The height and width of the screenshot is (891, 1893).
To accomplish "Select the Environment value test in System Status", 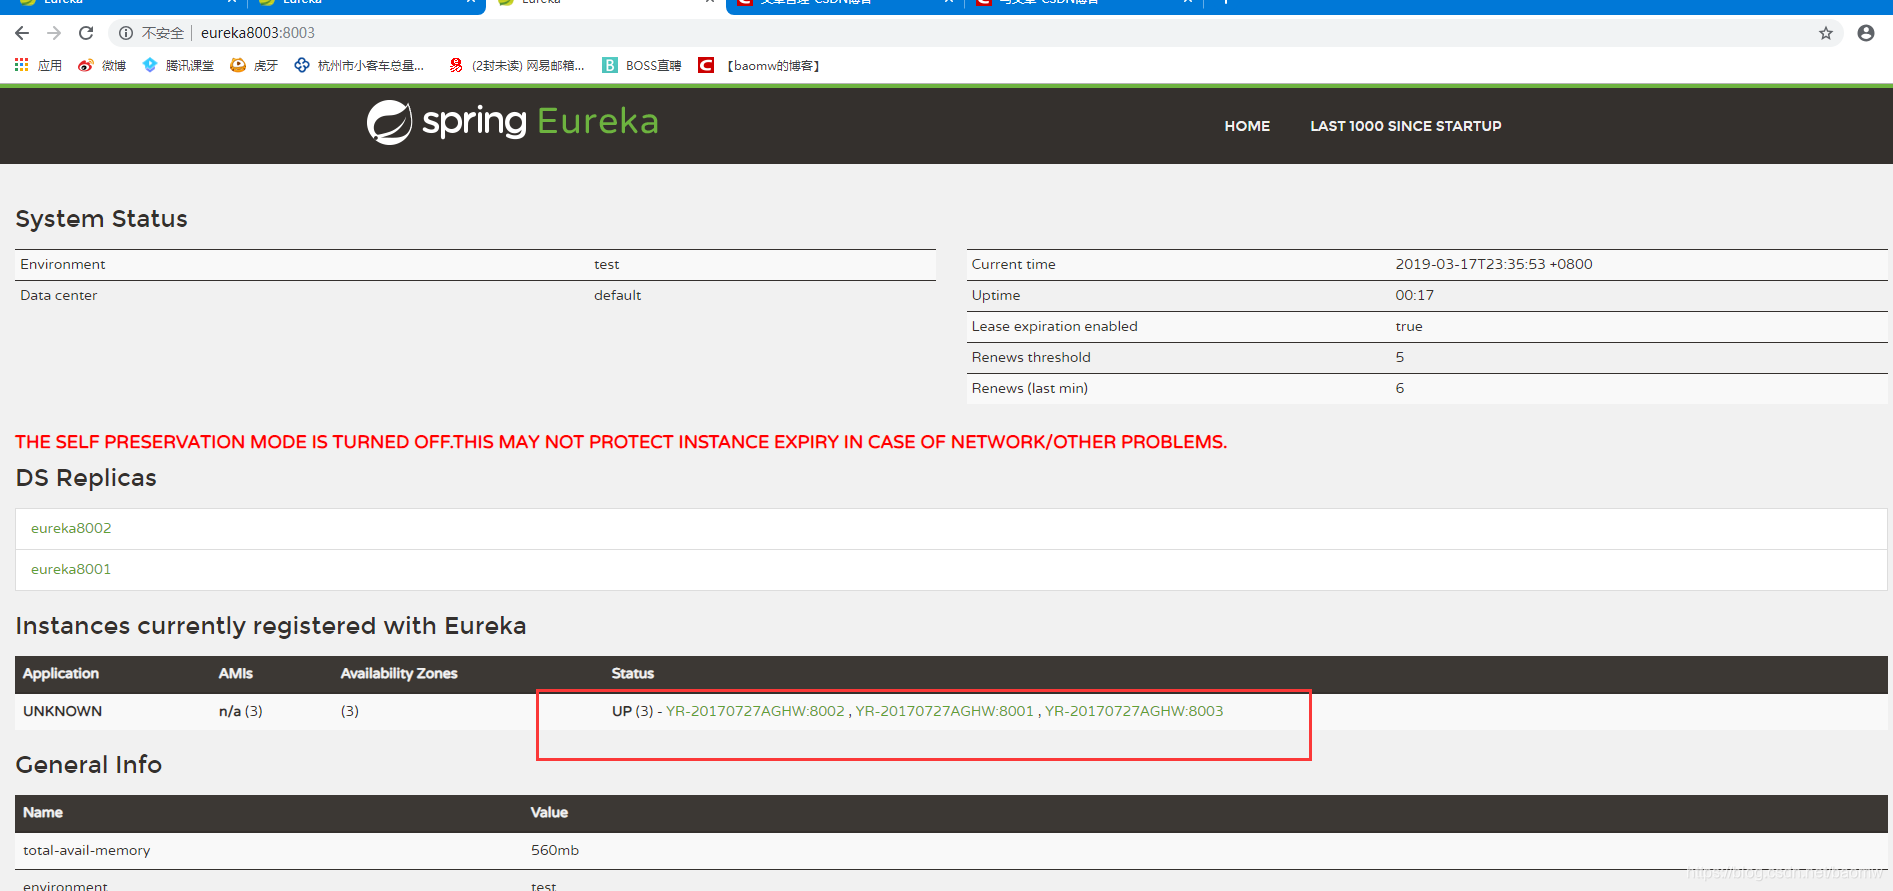I will pyautogui.click(x=606, y=264).
